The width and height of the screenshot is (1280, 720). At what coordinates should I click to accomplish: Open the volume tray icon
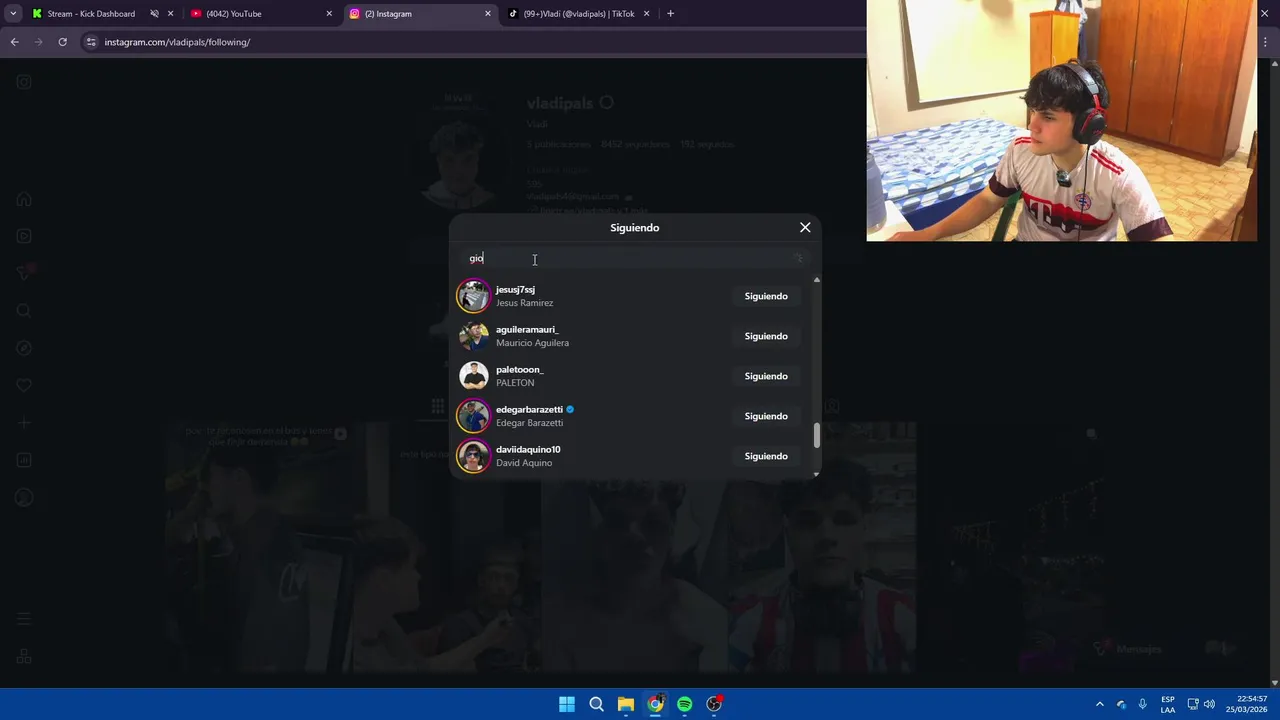pyautogui.click(x=1210, y=704)
